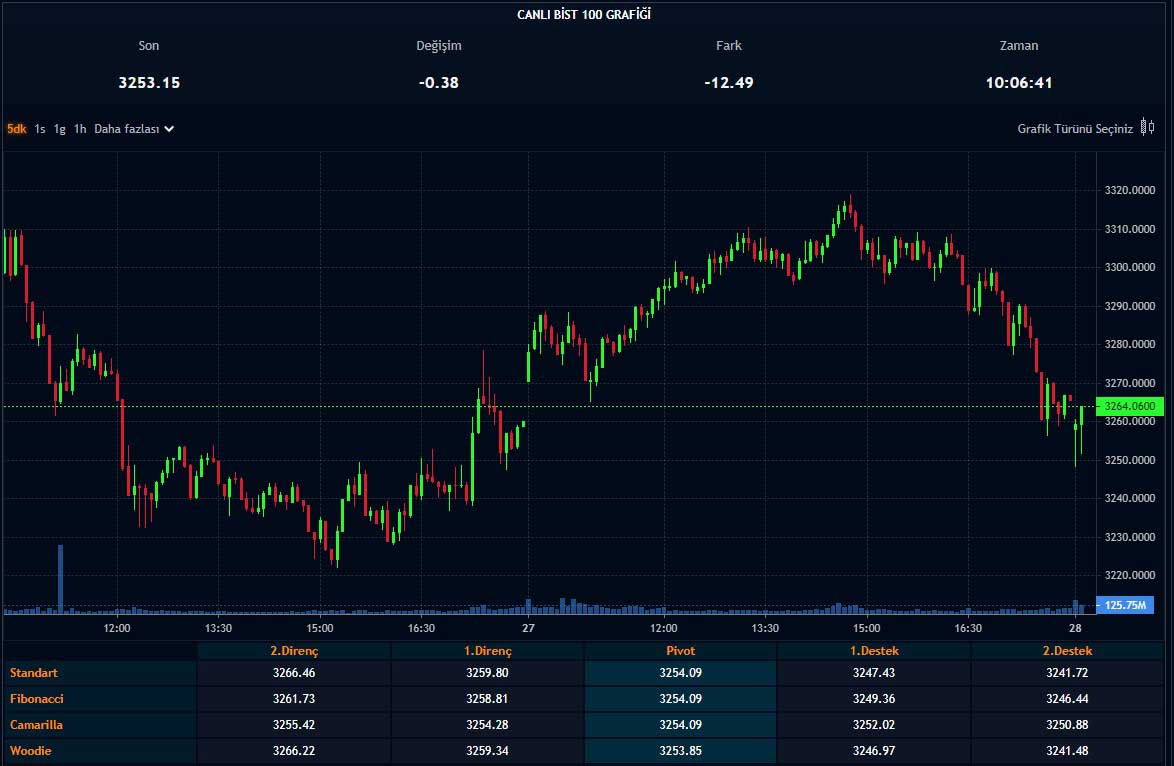Select the 1.Destek column header
Screen dimensions: 1174x766
tap(874, 651)
